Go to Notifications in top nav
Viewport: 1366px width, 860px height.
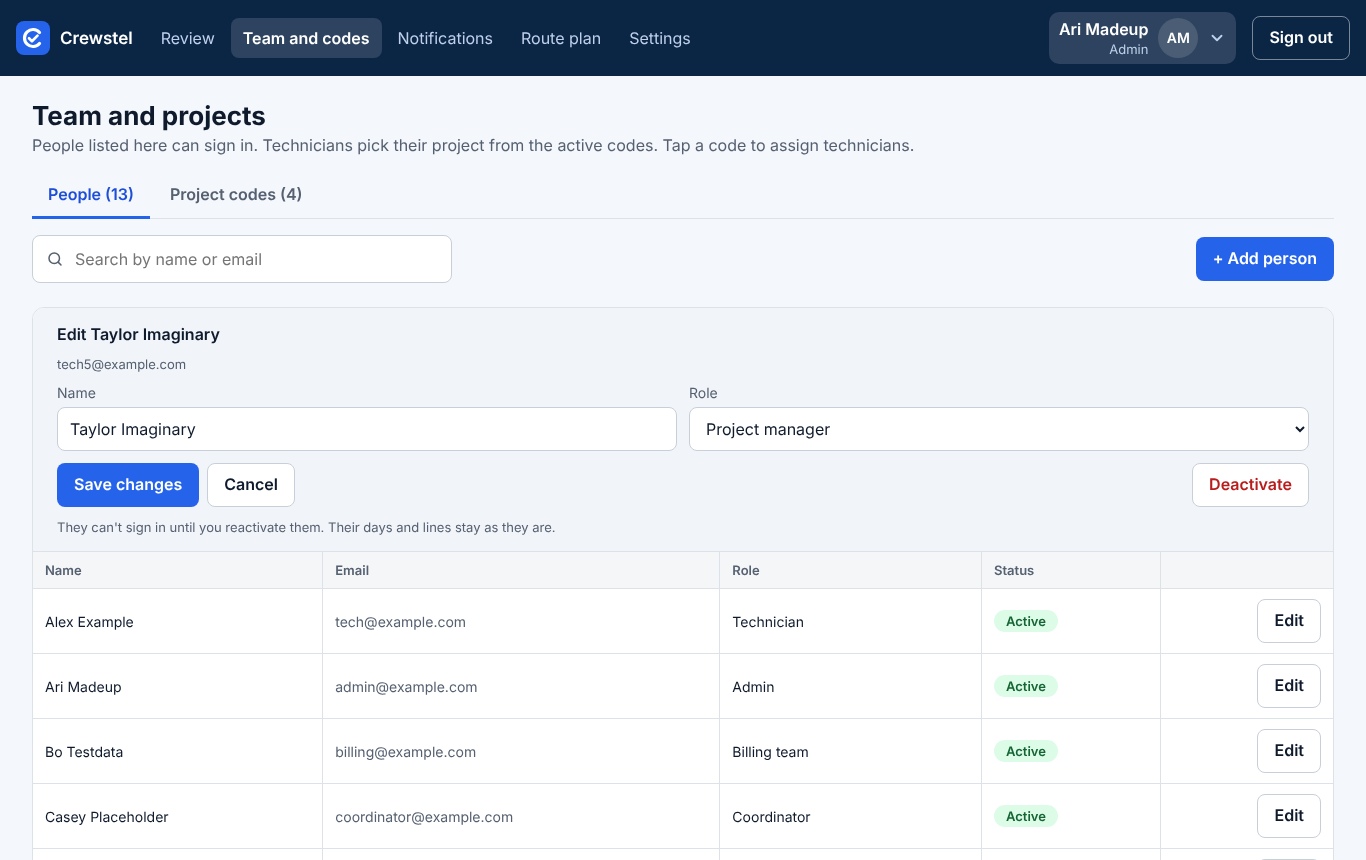[445, 38]
